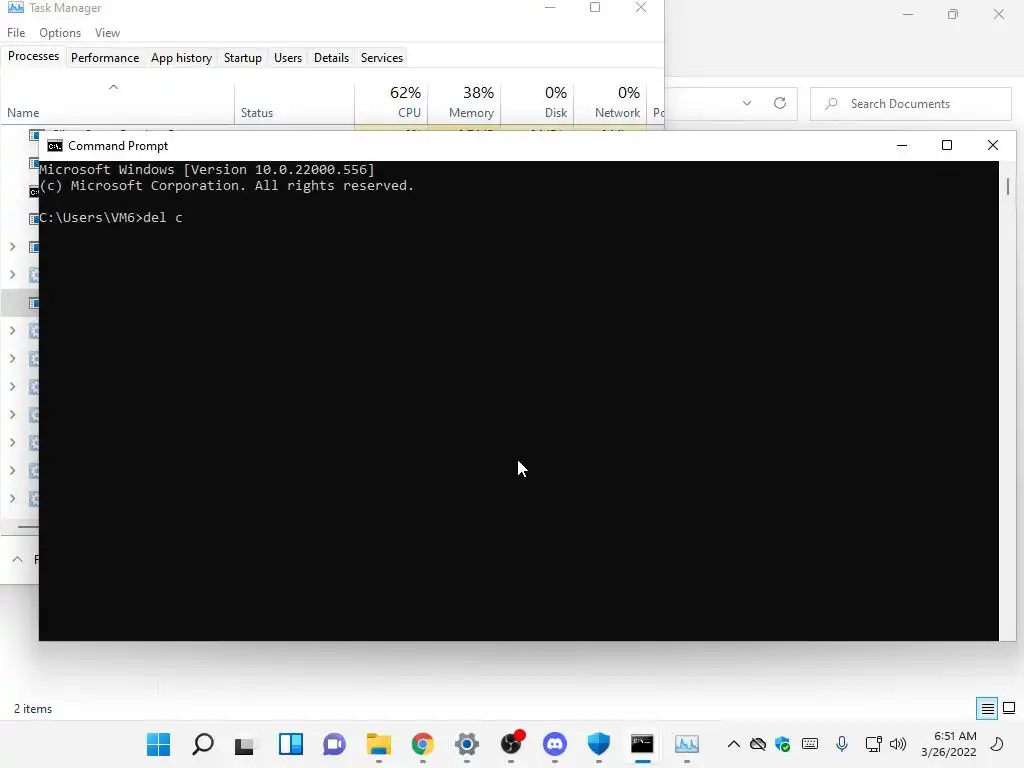1024x768 pixels.
Task: Switch to the App history tab
Action: coord(182,57)
